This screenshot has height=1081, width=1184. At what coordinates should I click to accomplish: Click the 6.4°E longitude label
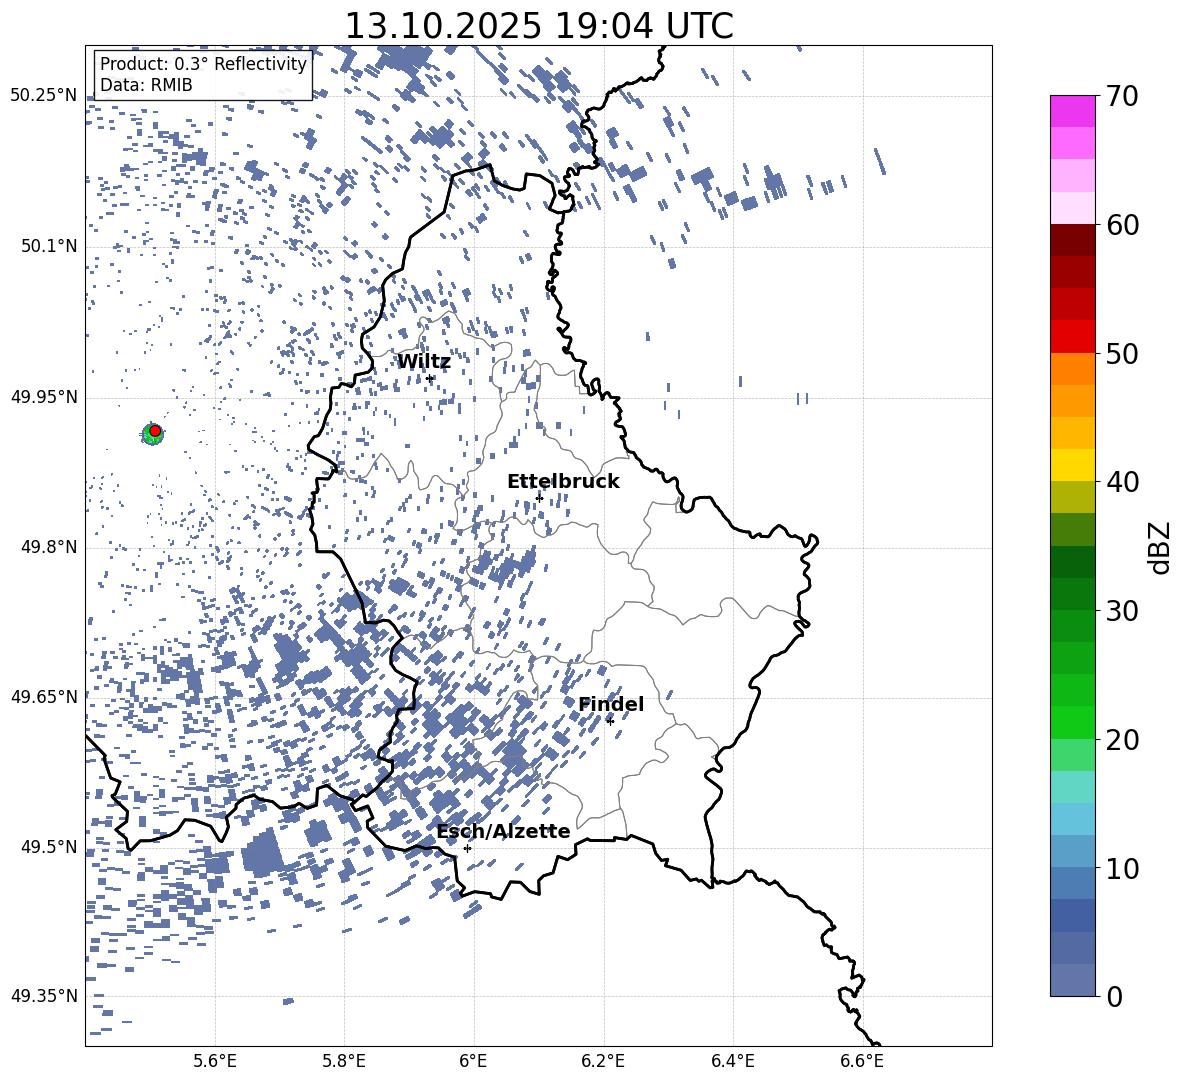[x=732, y=1061]
